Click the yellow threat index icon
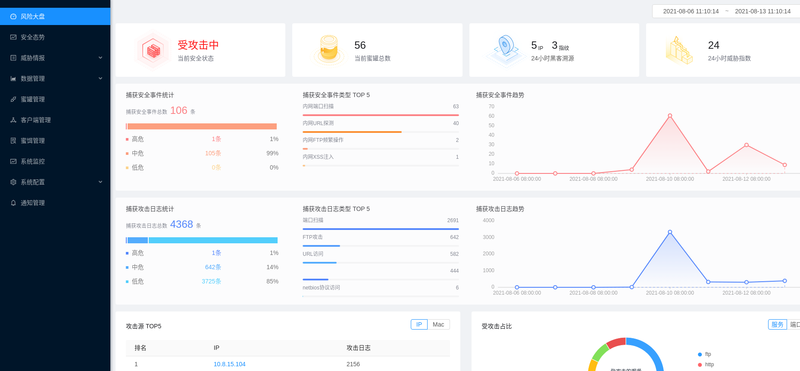 pyautogui.click(x=680, y=50)
